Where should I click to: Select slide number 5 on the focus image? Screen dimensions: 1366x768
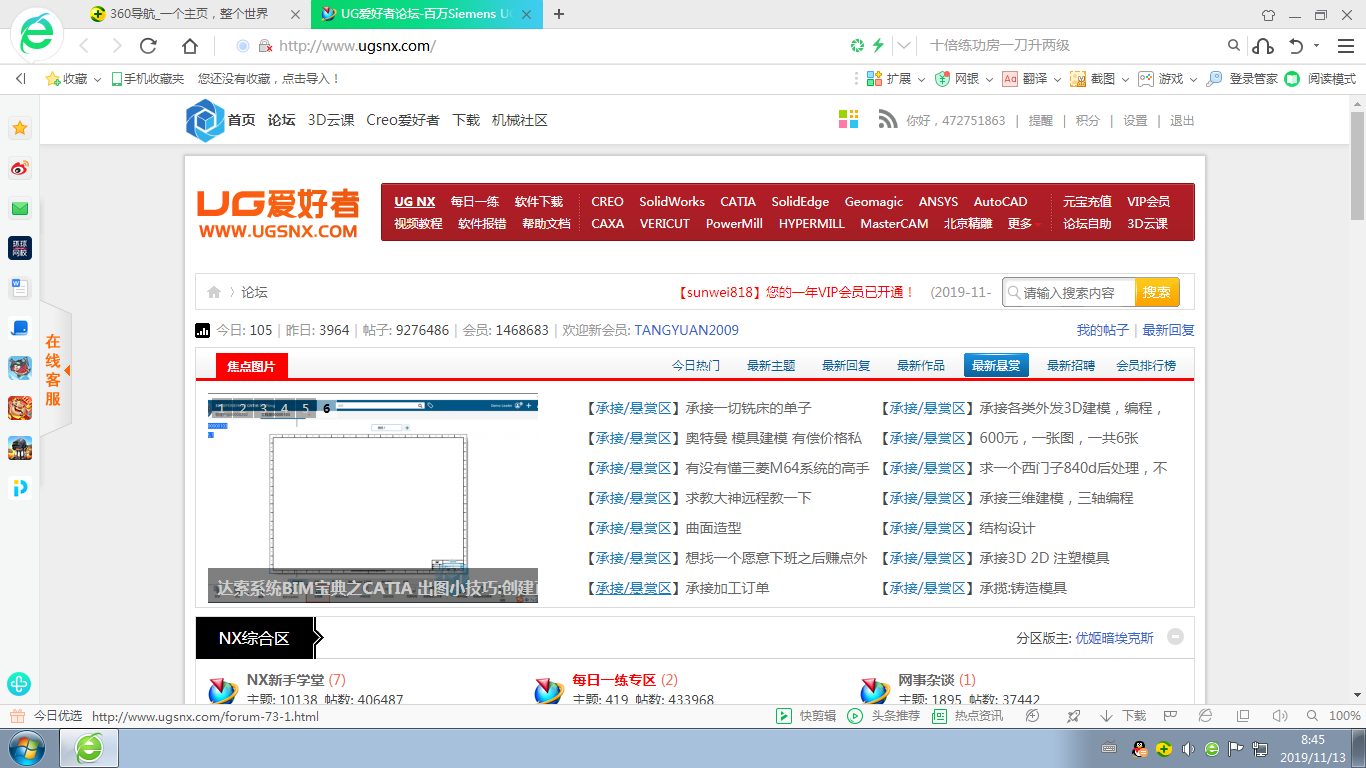click(x=305, y=408)
